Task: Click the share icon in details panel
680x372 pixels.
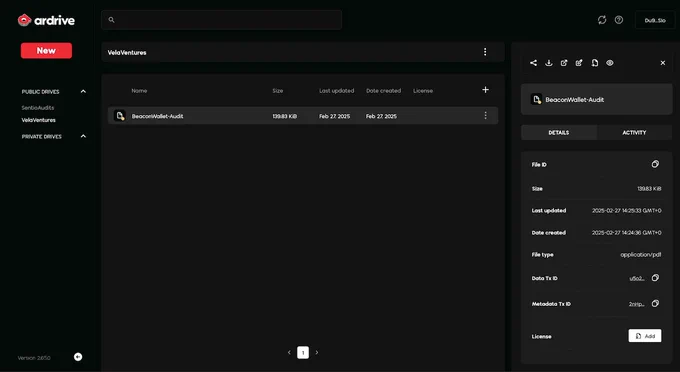Action: point(533,63)
